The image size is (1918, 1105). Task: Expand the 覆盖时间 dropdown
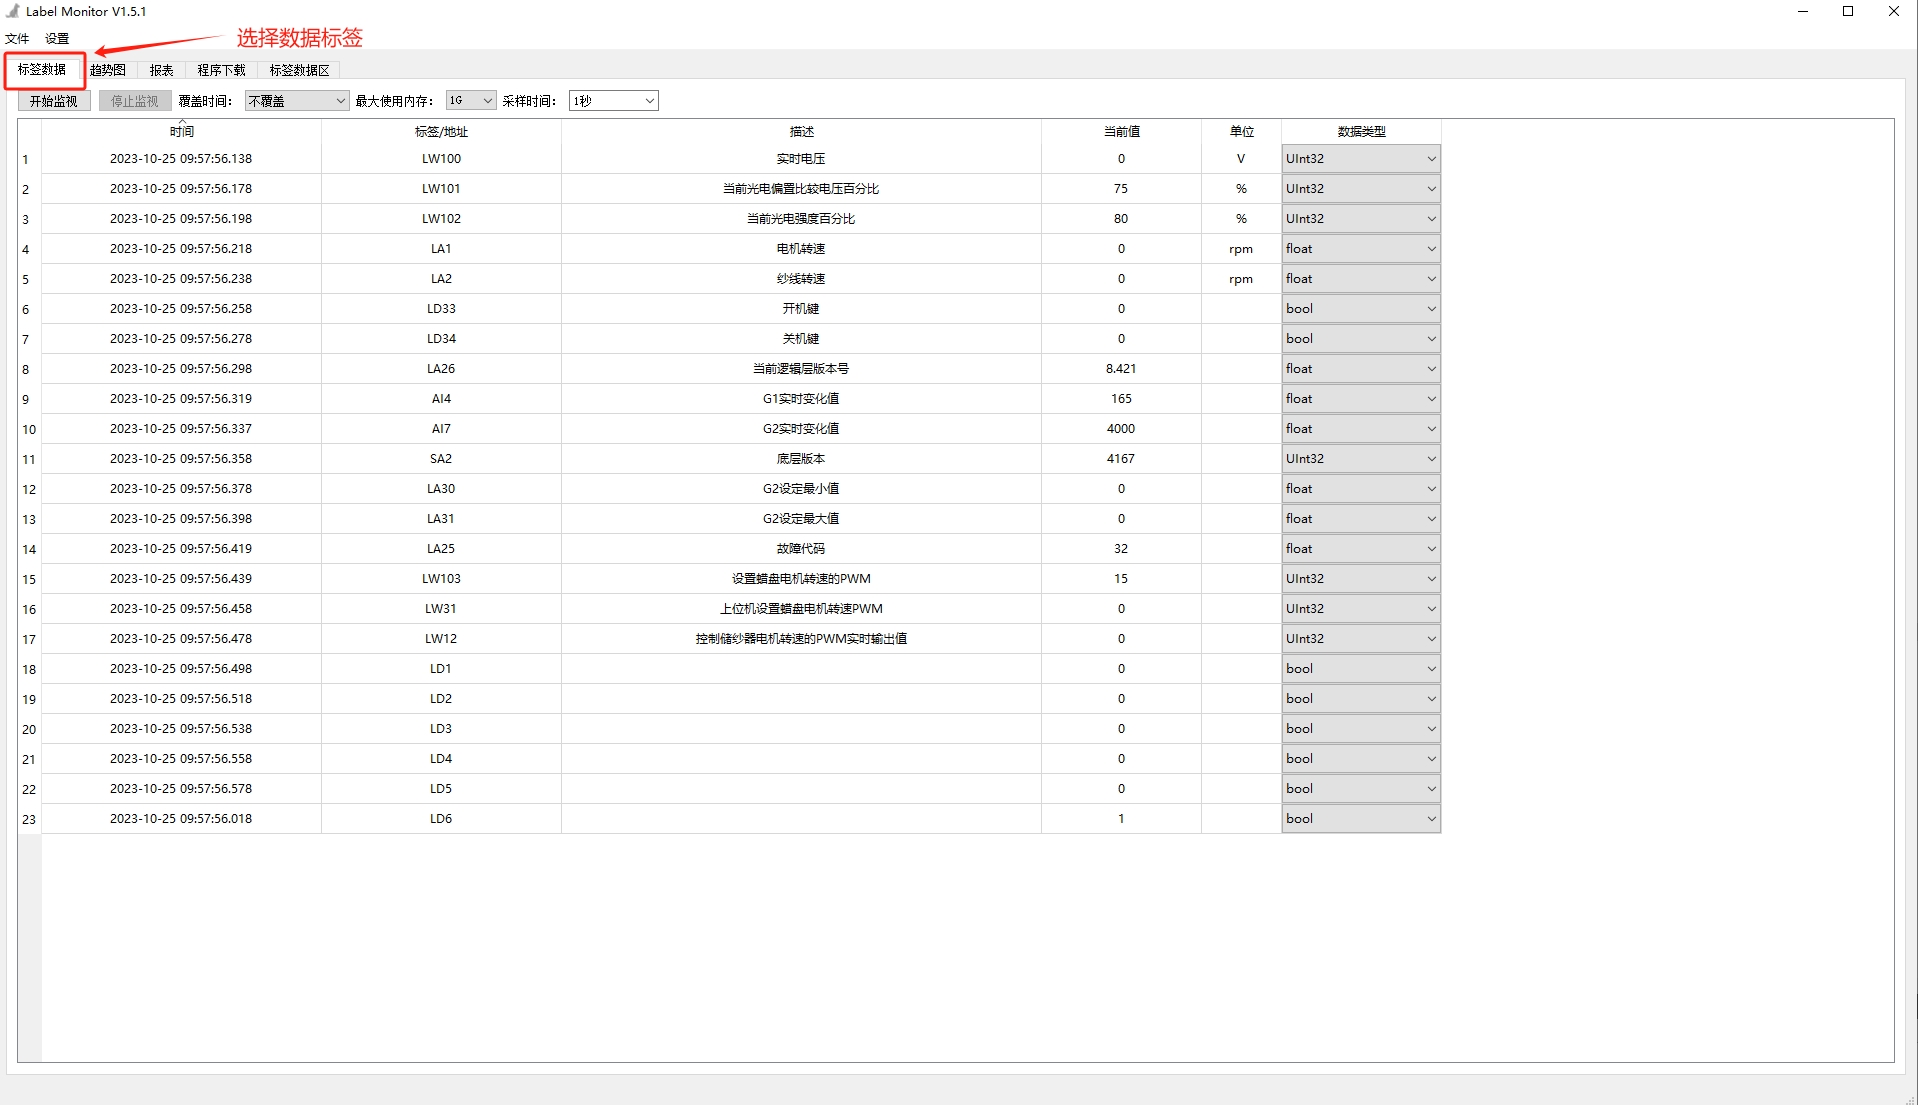[297, 101]
